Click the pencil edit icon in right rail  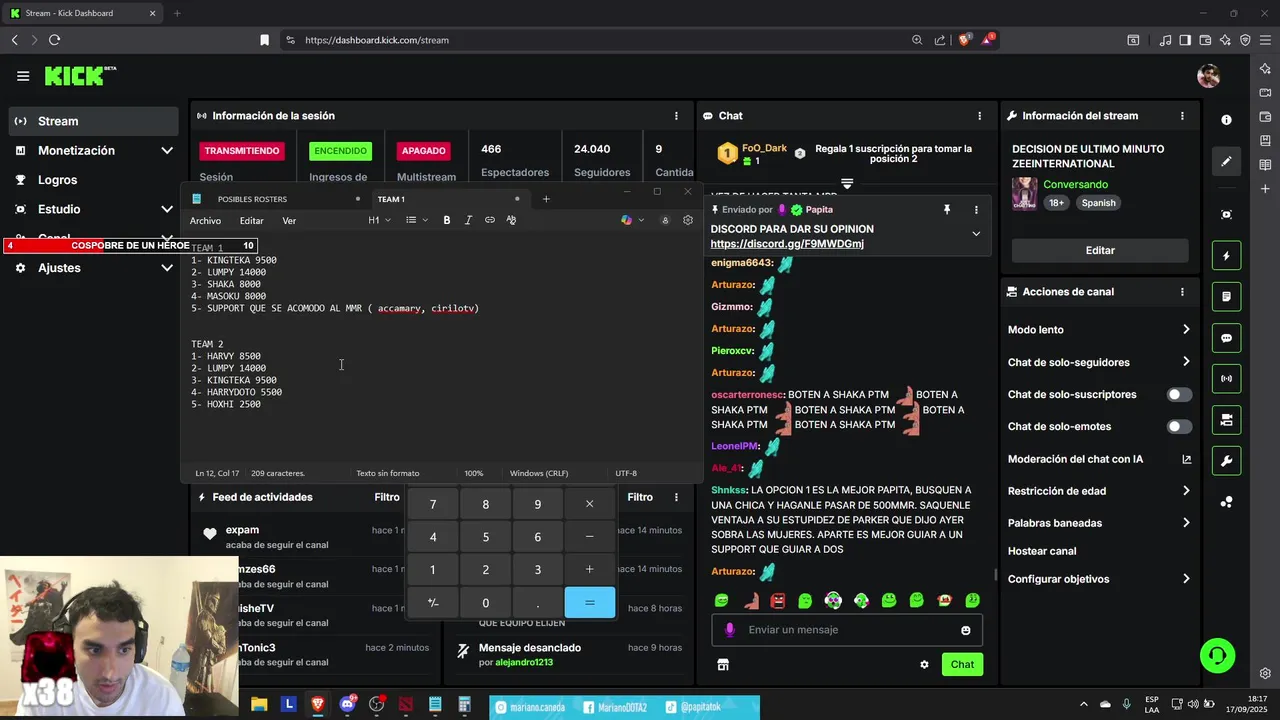[x=1227, y=161]
